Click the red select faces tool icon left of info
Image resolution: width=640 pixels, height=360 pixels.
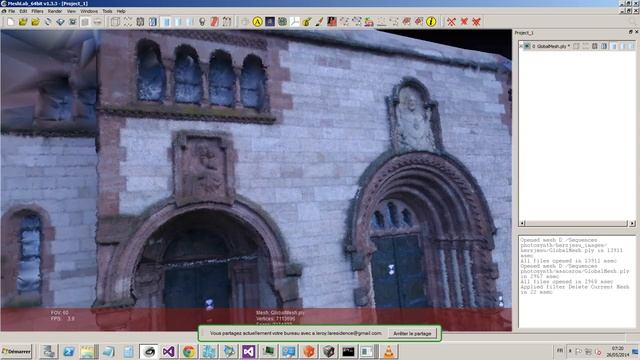tap(419, 22)
